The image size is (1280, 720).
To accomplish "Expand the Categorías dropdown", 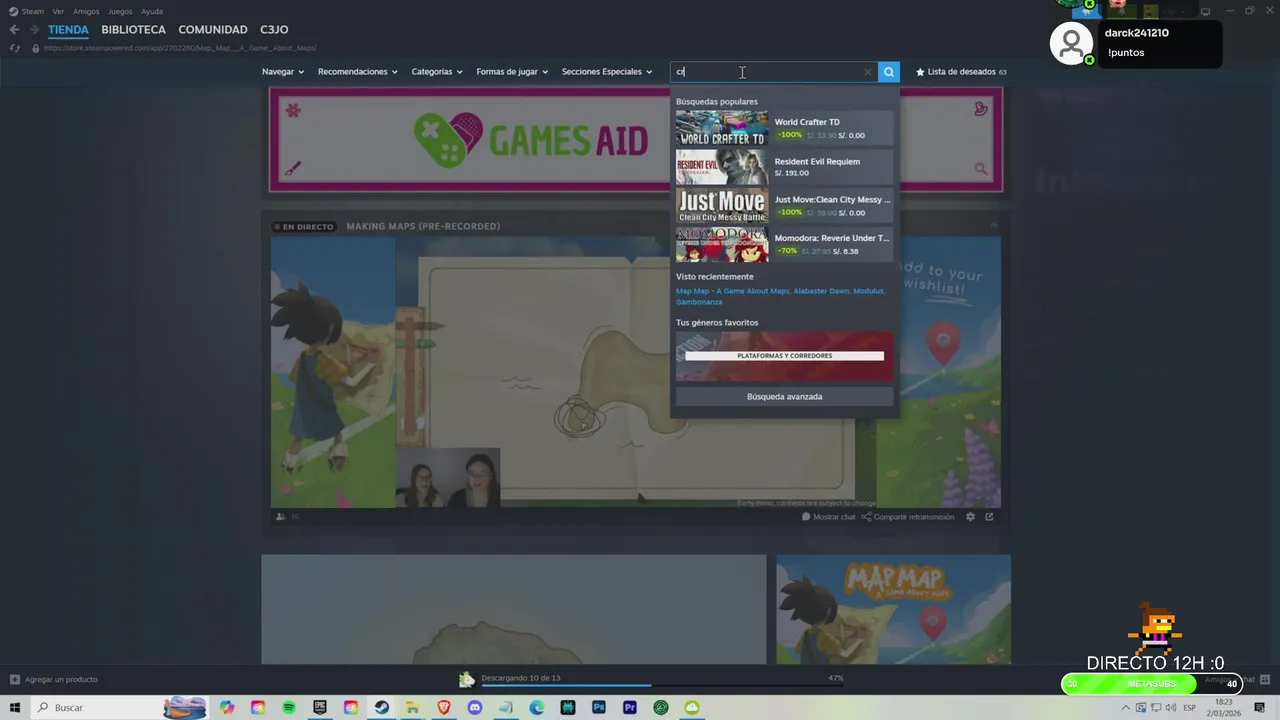I will 437,72.
